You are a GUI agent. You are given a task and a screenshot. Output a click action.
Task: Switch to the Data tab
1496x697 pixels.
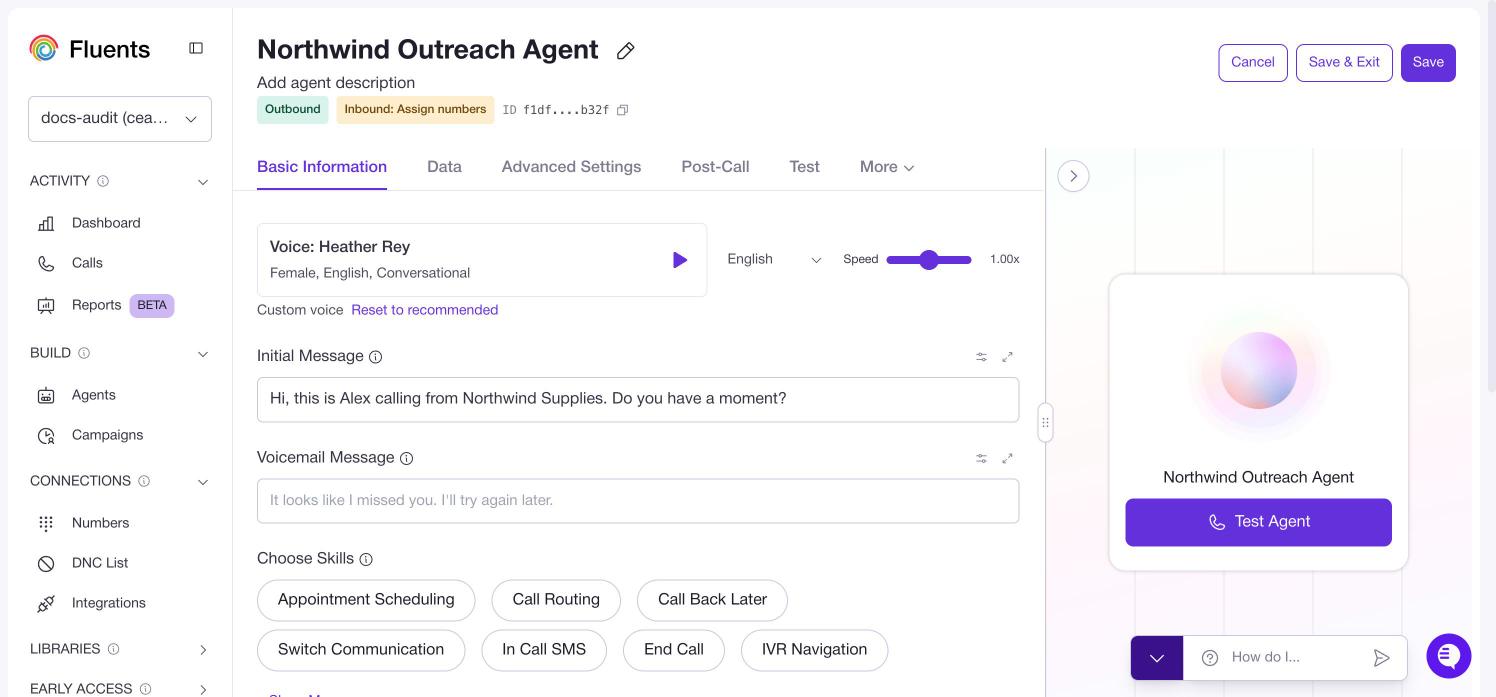(444, 167)
